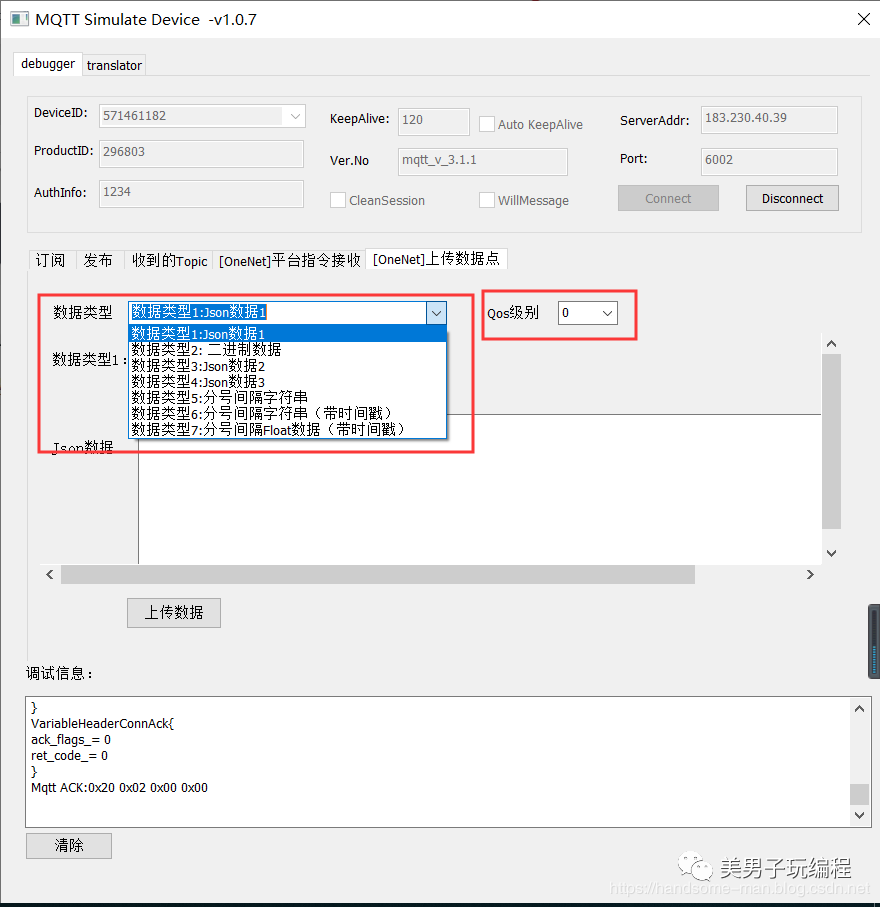Click the Disconnect button
The height and width of the screenshot is (907, 880).
792,197
